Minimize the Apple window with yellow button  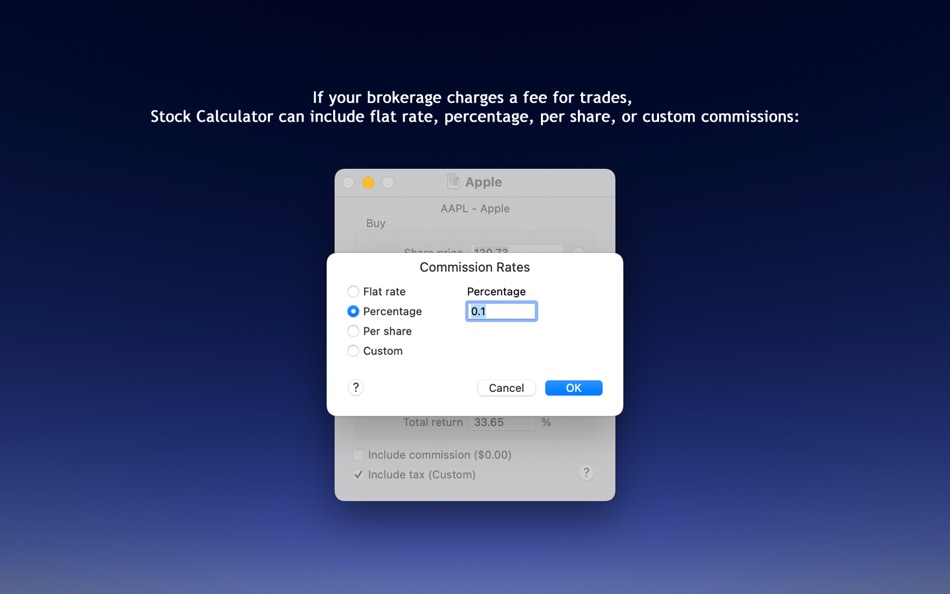coord(368,182)
